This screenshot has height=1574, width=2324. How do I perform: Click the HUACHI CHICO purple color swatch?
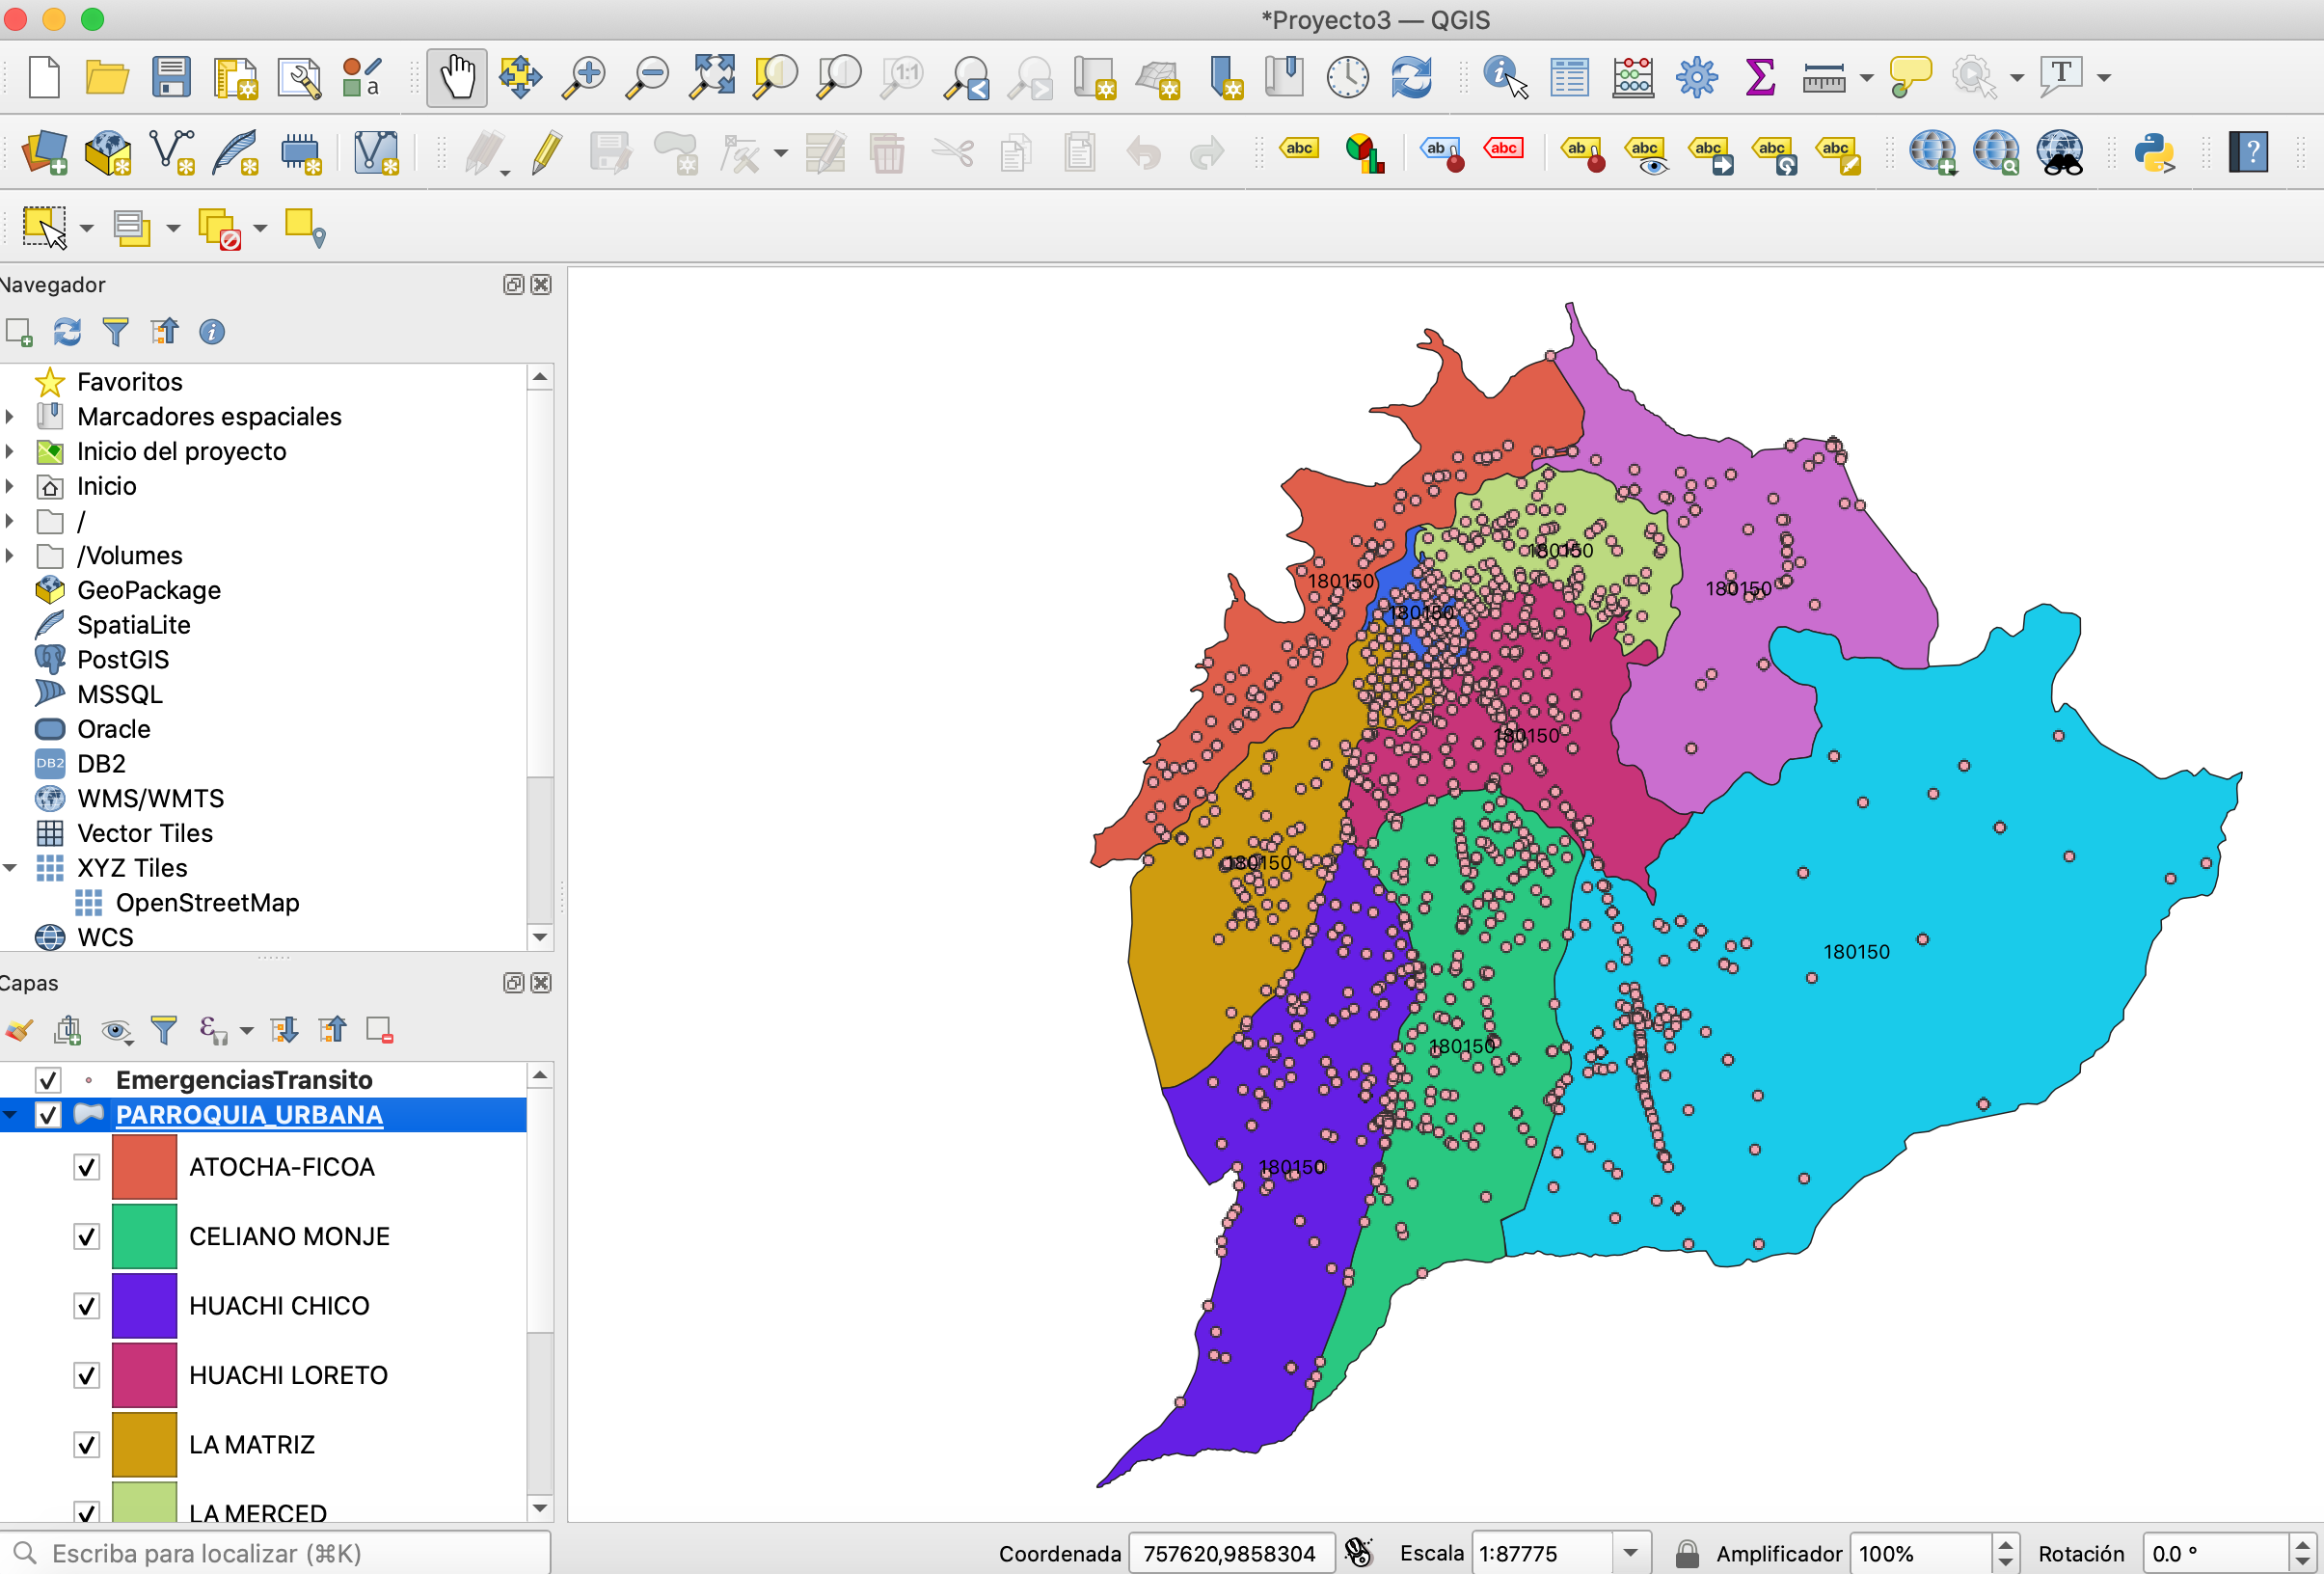(144, 1306)
